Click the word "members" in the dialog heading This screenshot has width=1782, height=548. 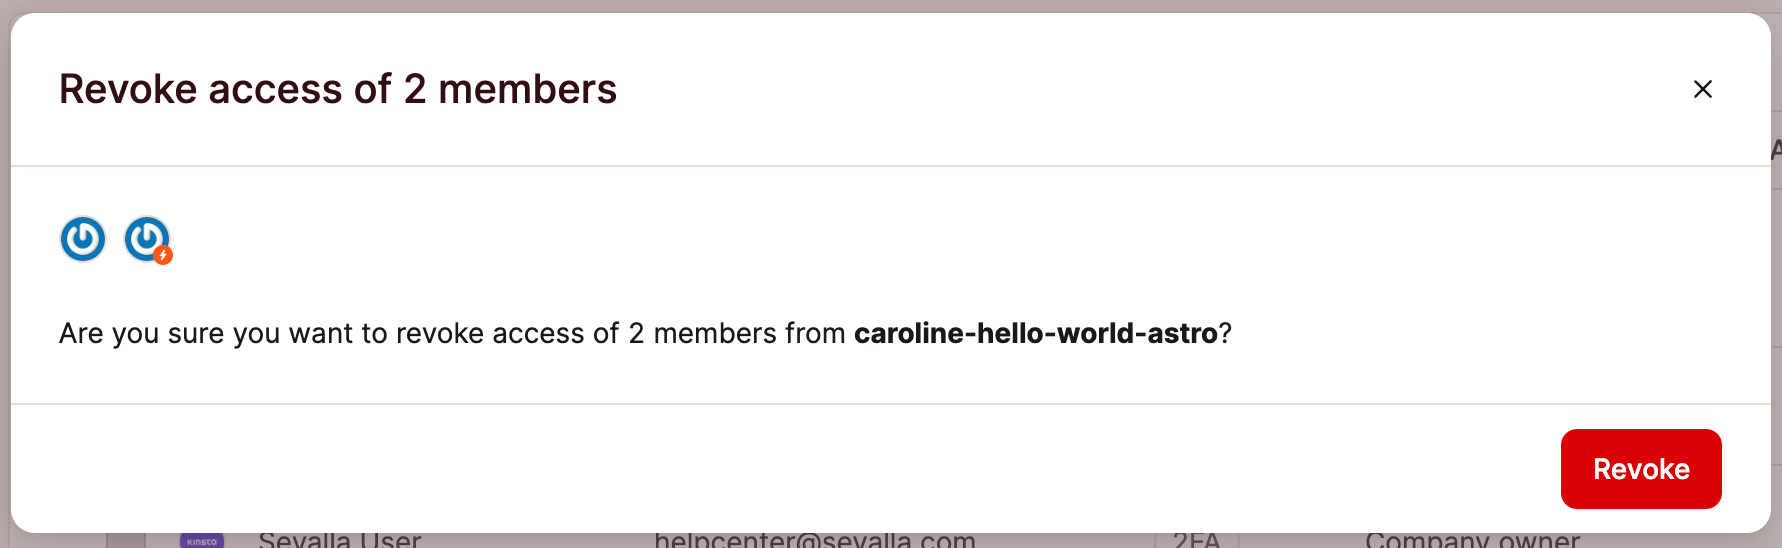(x=527, y=89)
